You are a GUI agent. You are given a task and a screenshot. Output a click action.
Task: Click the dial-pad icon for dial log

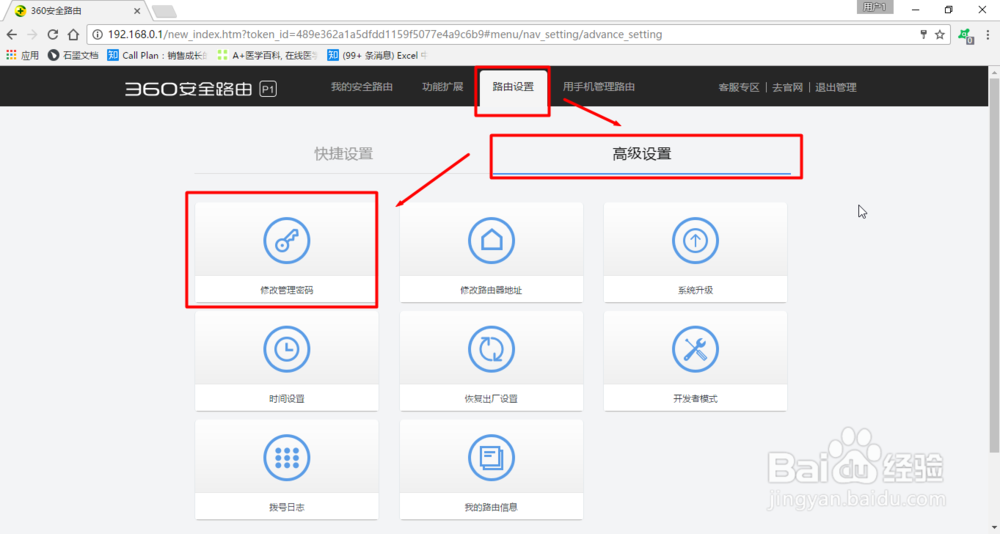tap(287, 457)
